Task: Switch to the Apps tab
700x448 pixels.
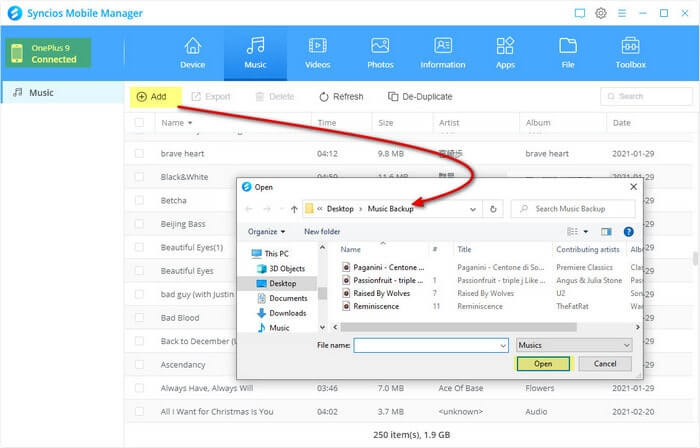Action: tap(505, 53)
